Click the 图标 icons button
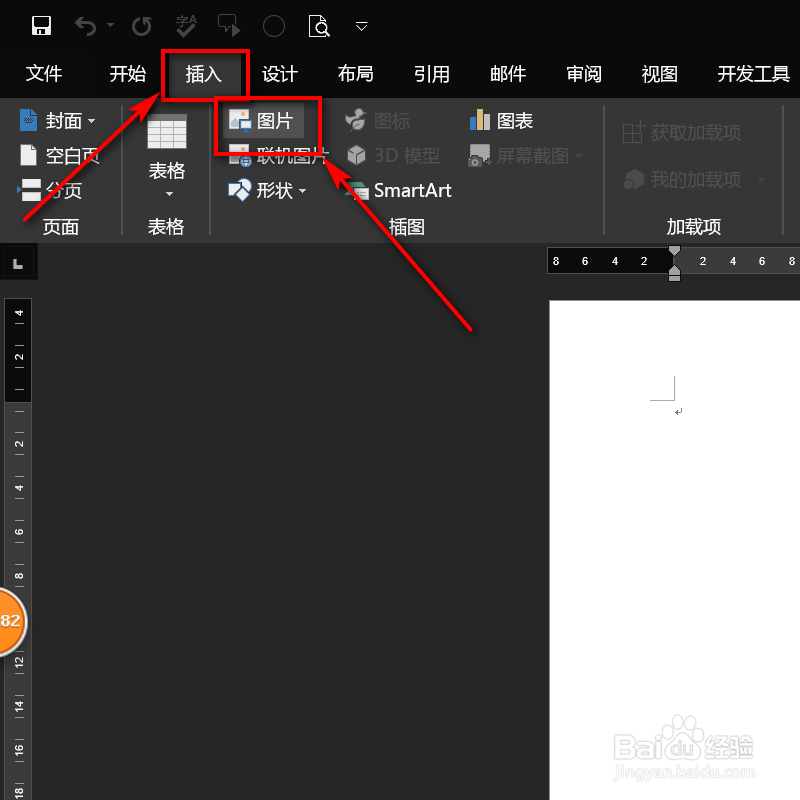The height and width of the screenshot is (800, 800). (x=378, y=121)
